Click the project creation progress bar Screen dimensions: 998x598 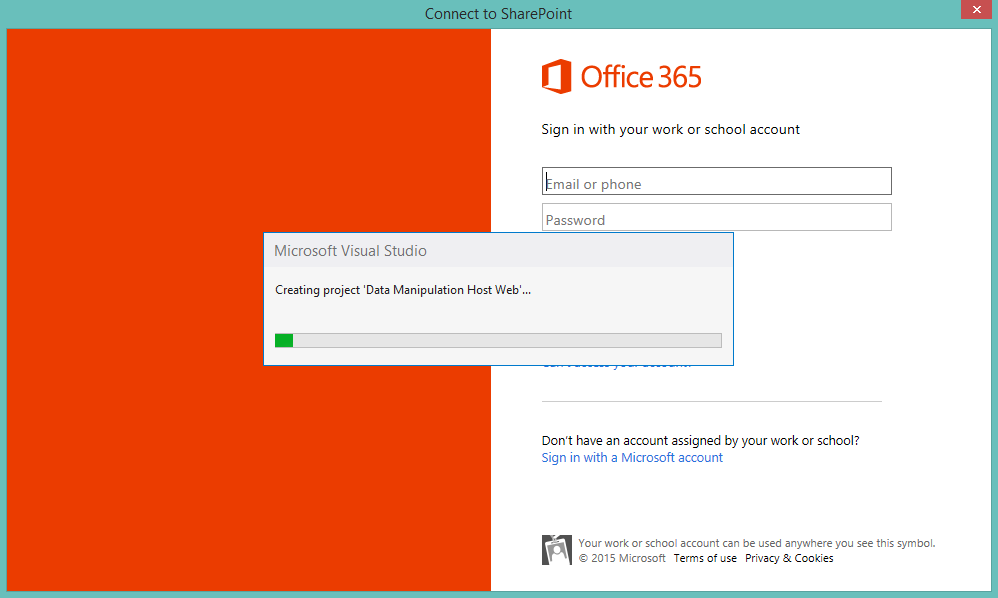(498, 340)
